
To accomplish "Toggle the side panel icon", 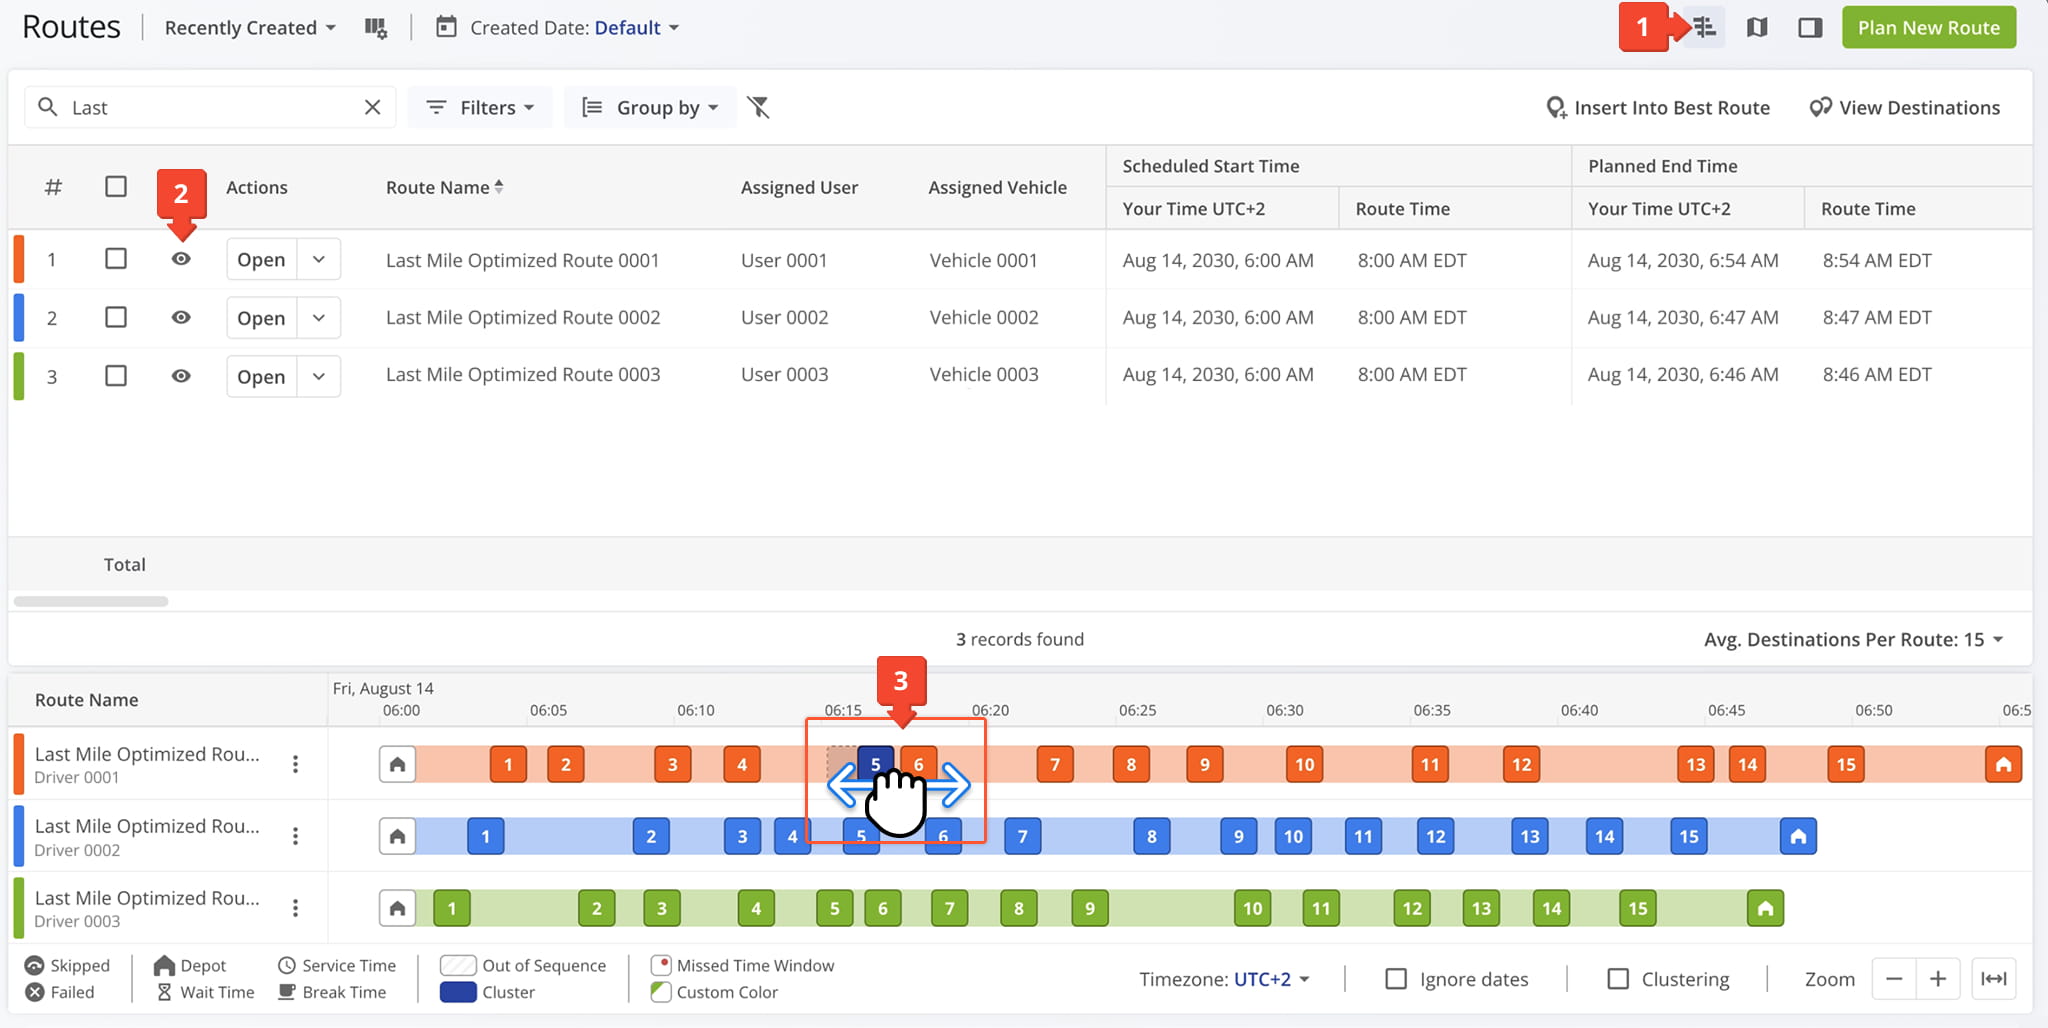I will (1810, 28).
